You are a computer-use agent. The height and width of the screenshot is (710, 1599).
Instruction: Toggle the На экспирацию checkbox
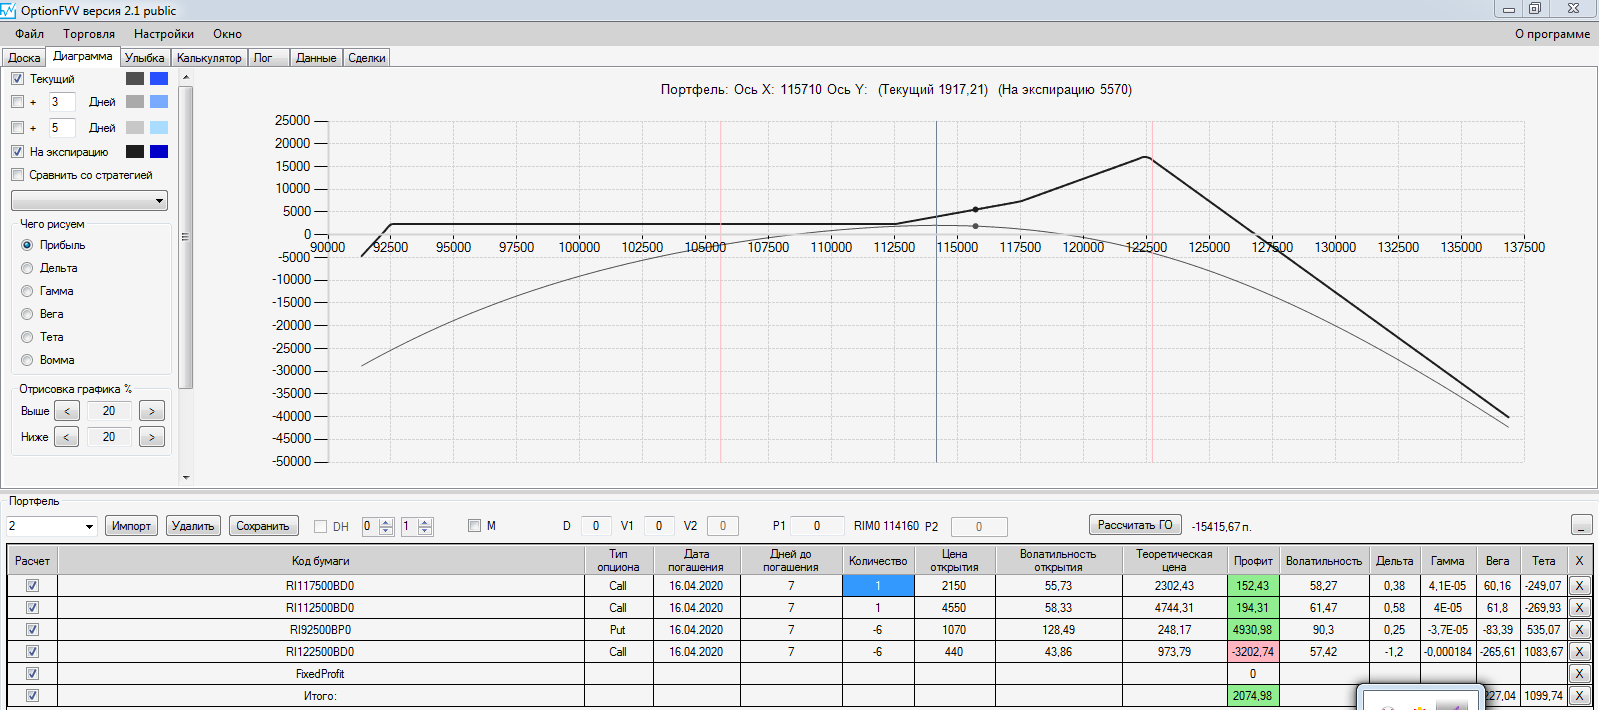coord(17,152)
